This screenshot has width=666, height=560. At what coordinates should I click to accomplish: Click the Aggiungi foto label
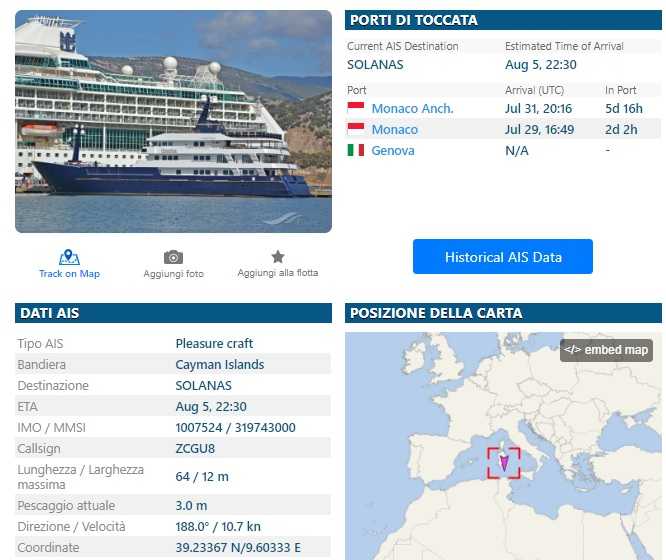[173, 274]
